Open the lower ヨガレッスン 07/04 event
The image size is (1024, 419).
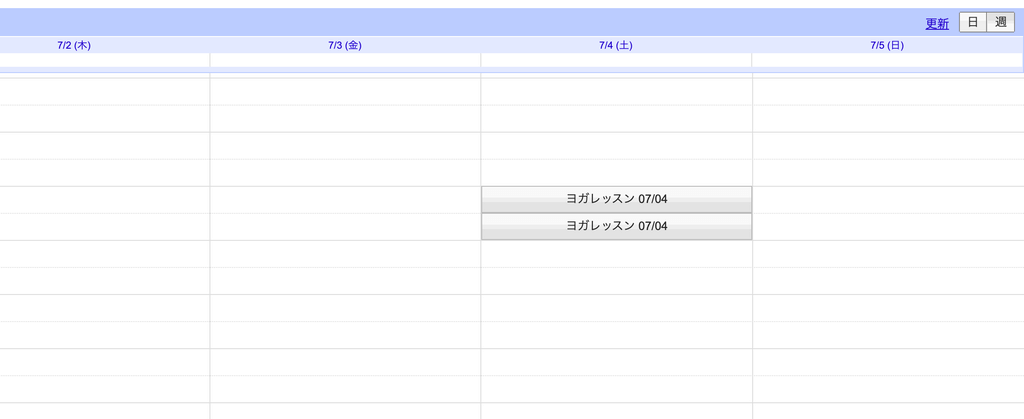[x=616, y=226]
